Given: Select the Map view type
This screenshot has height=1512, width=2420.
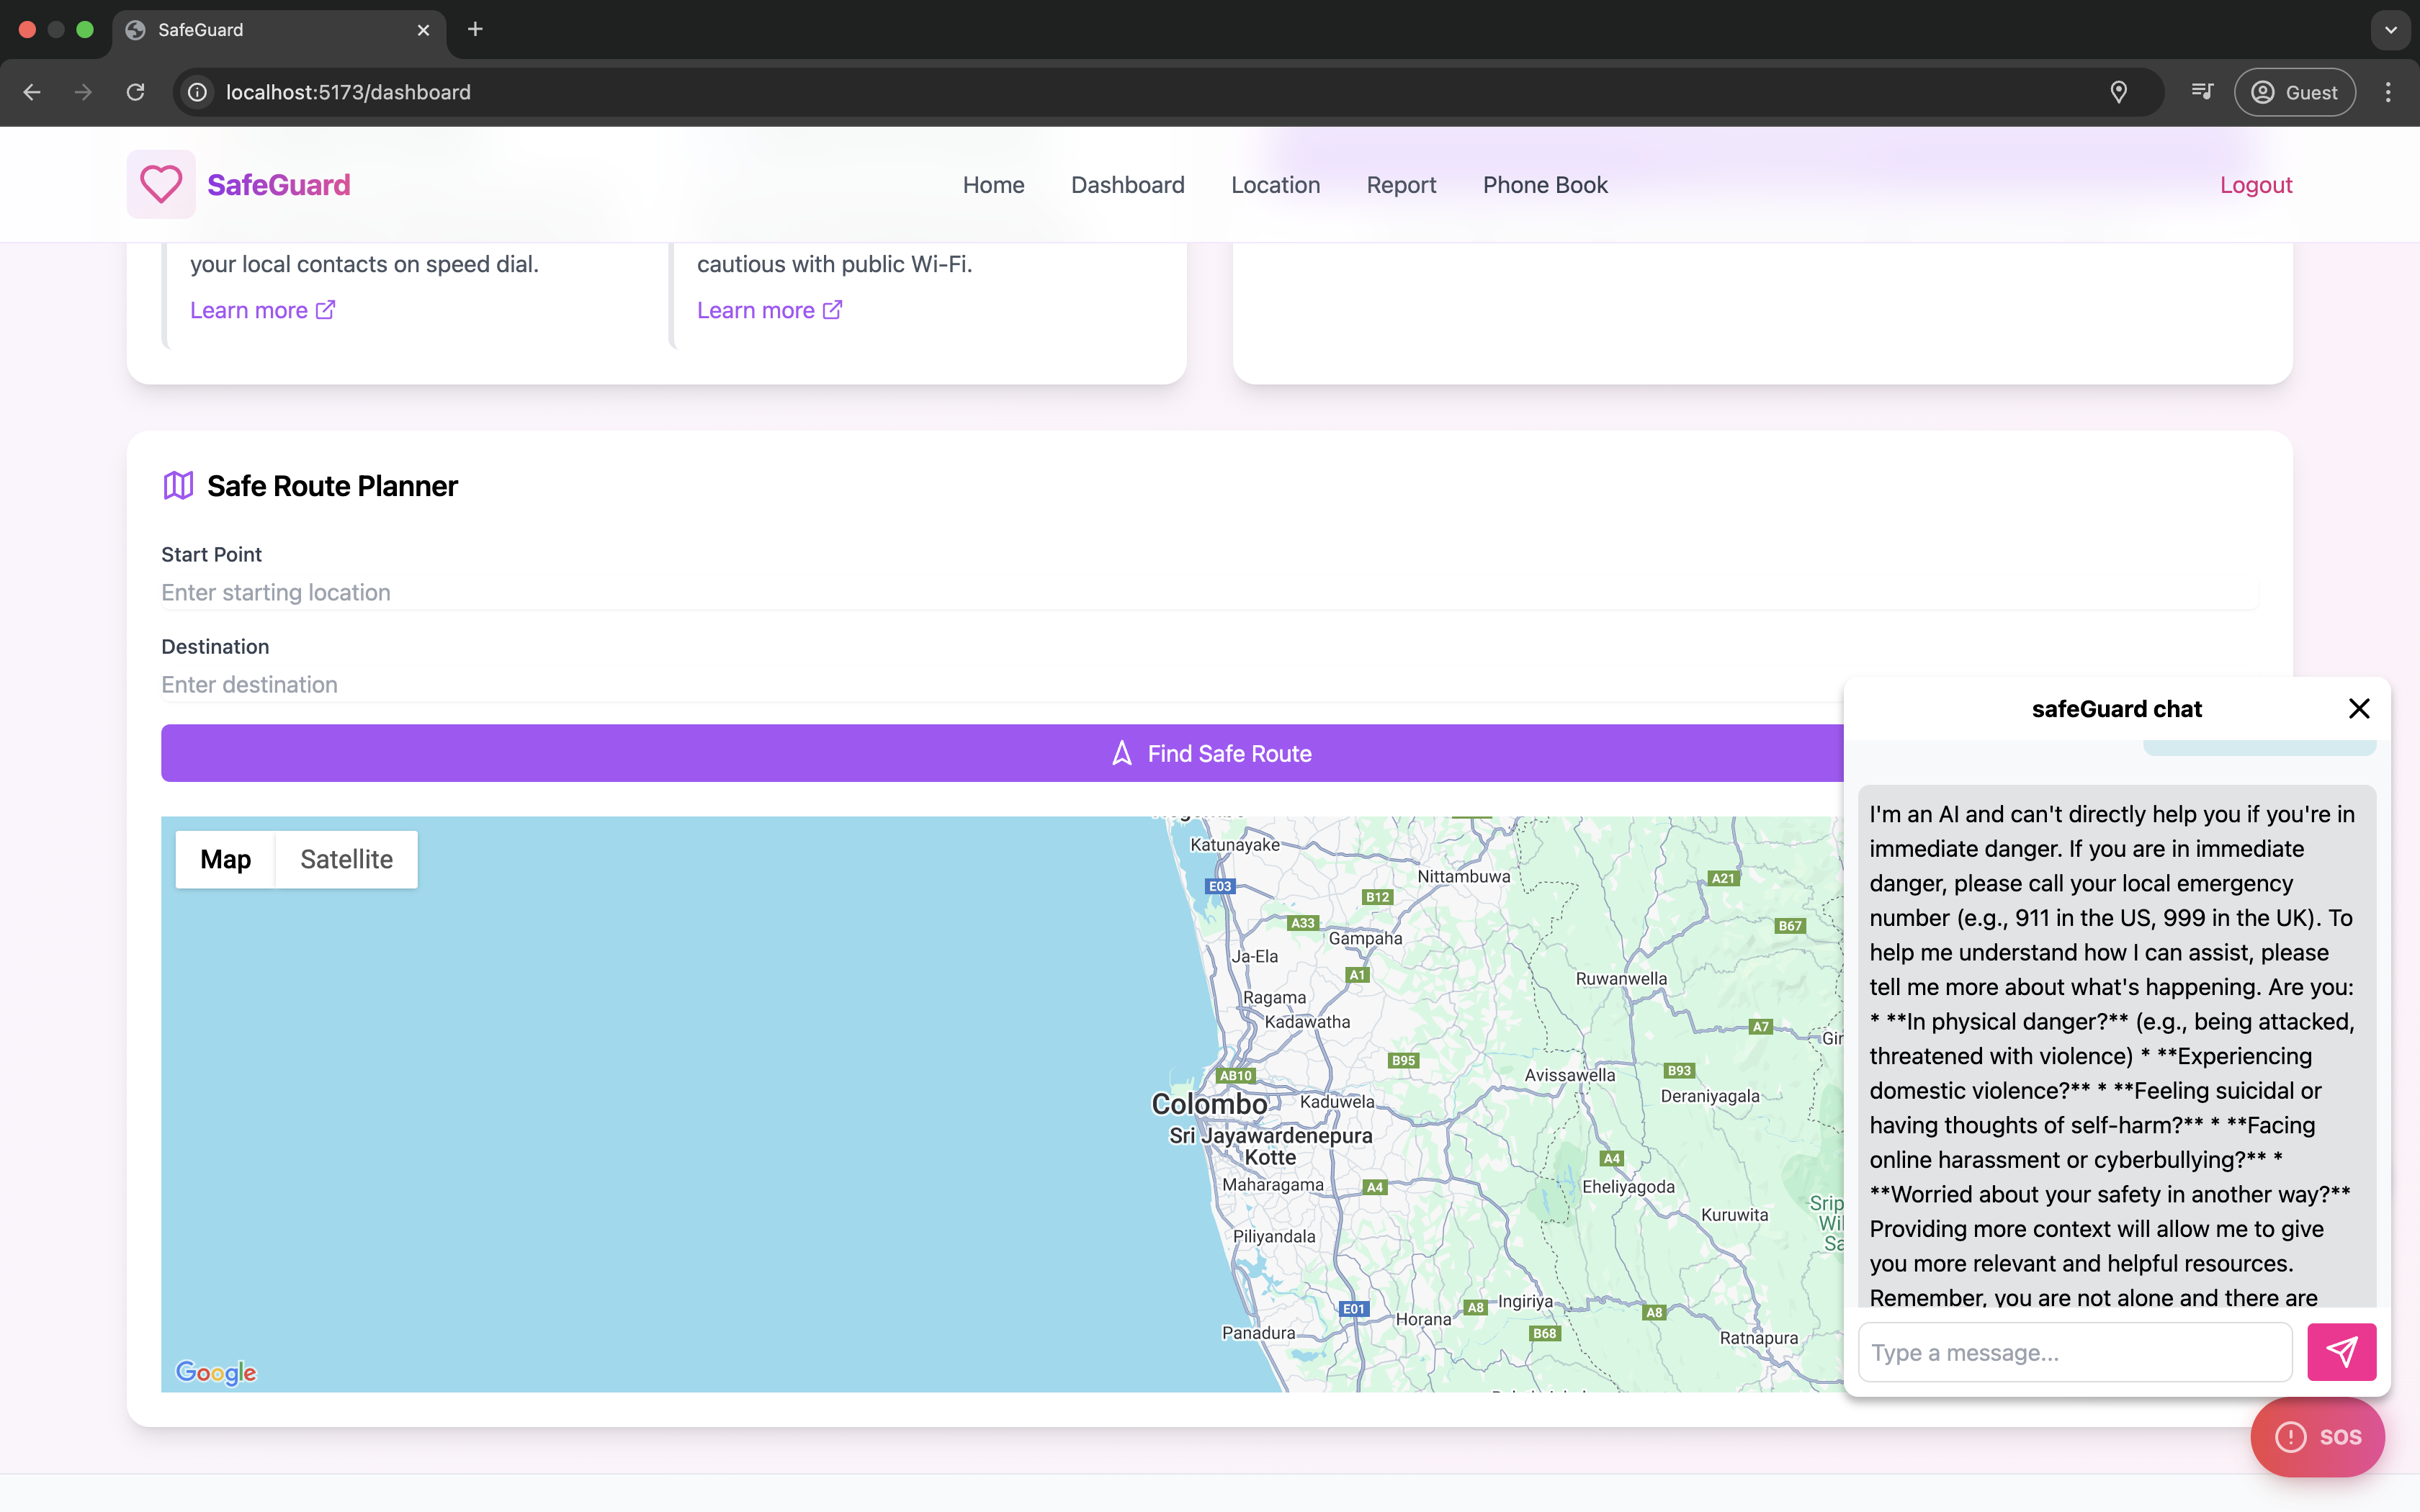Looking at the screenshot, I should coord(225,859).
